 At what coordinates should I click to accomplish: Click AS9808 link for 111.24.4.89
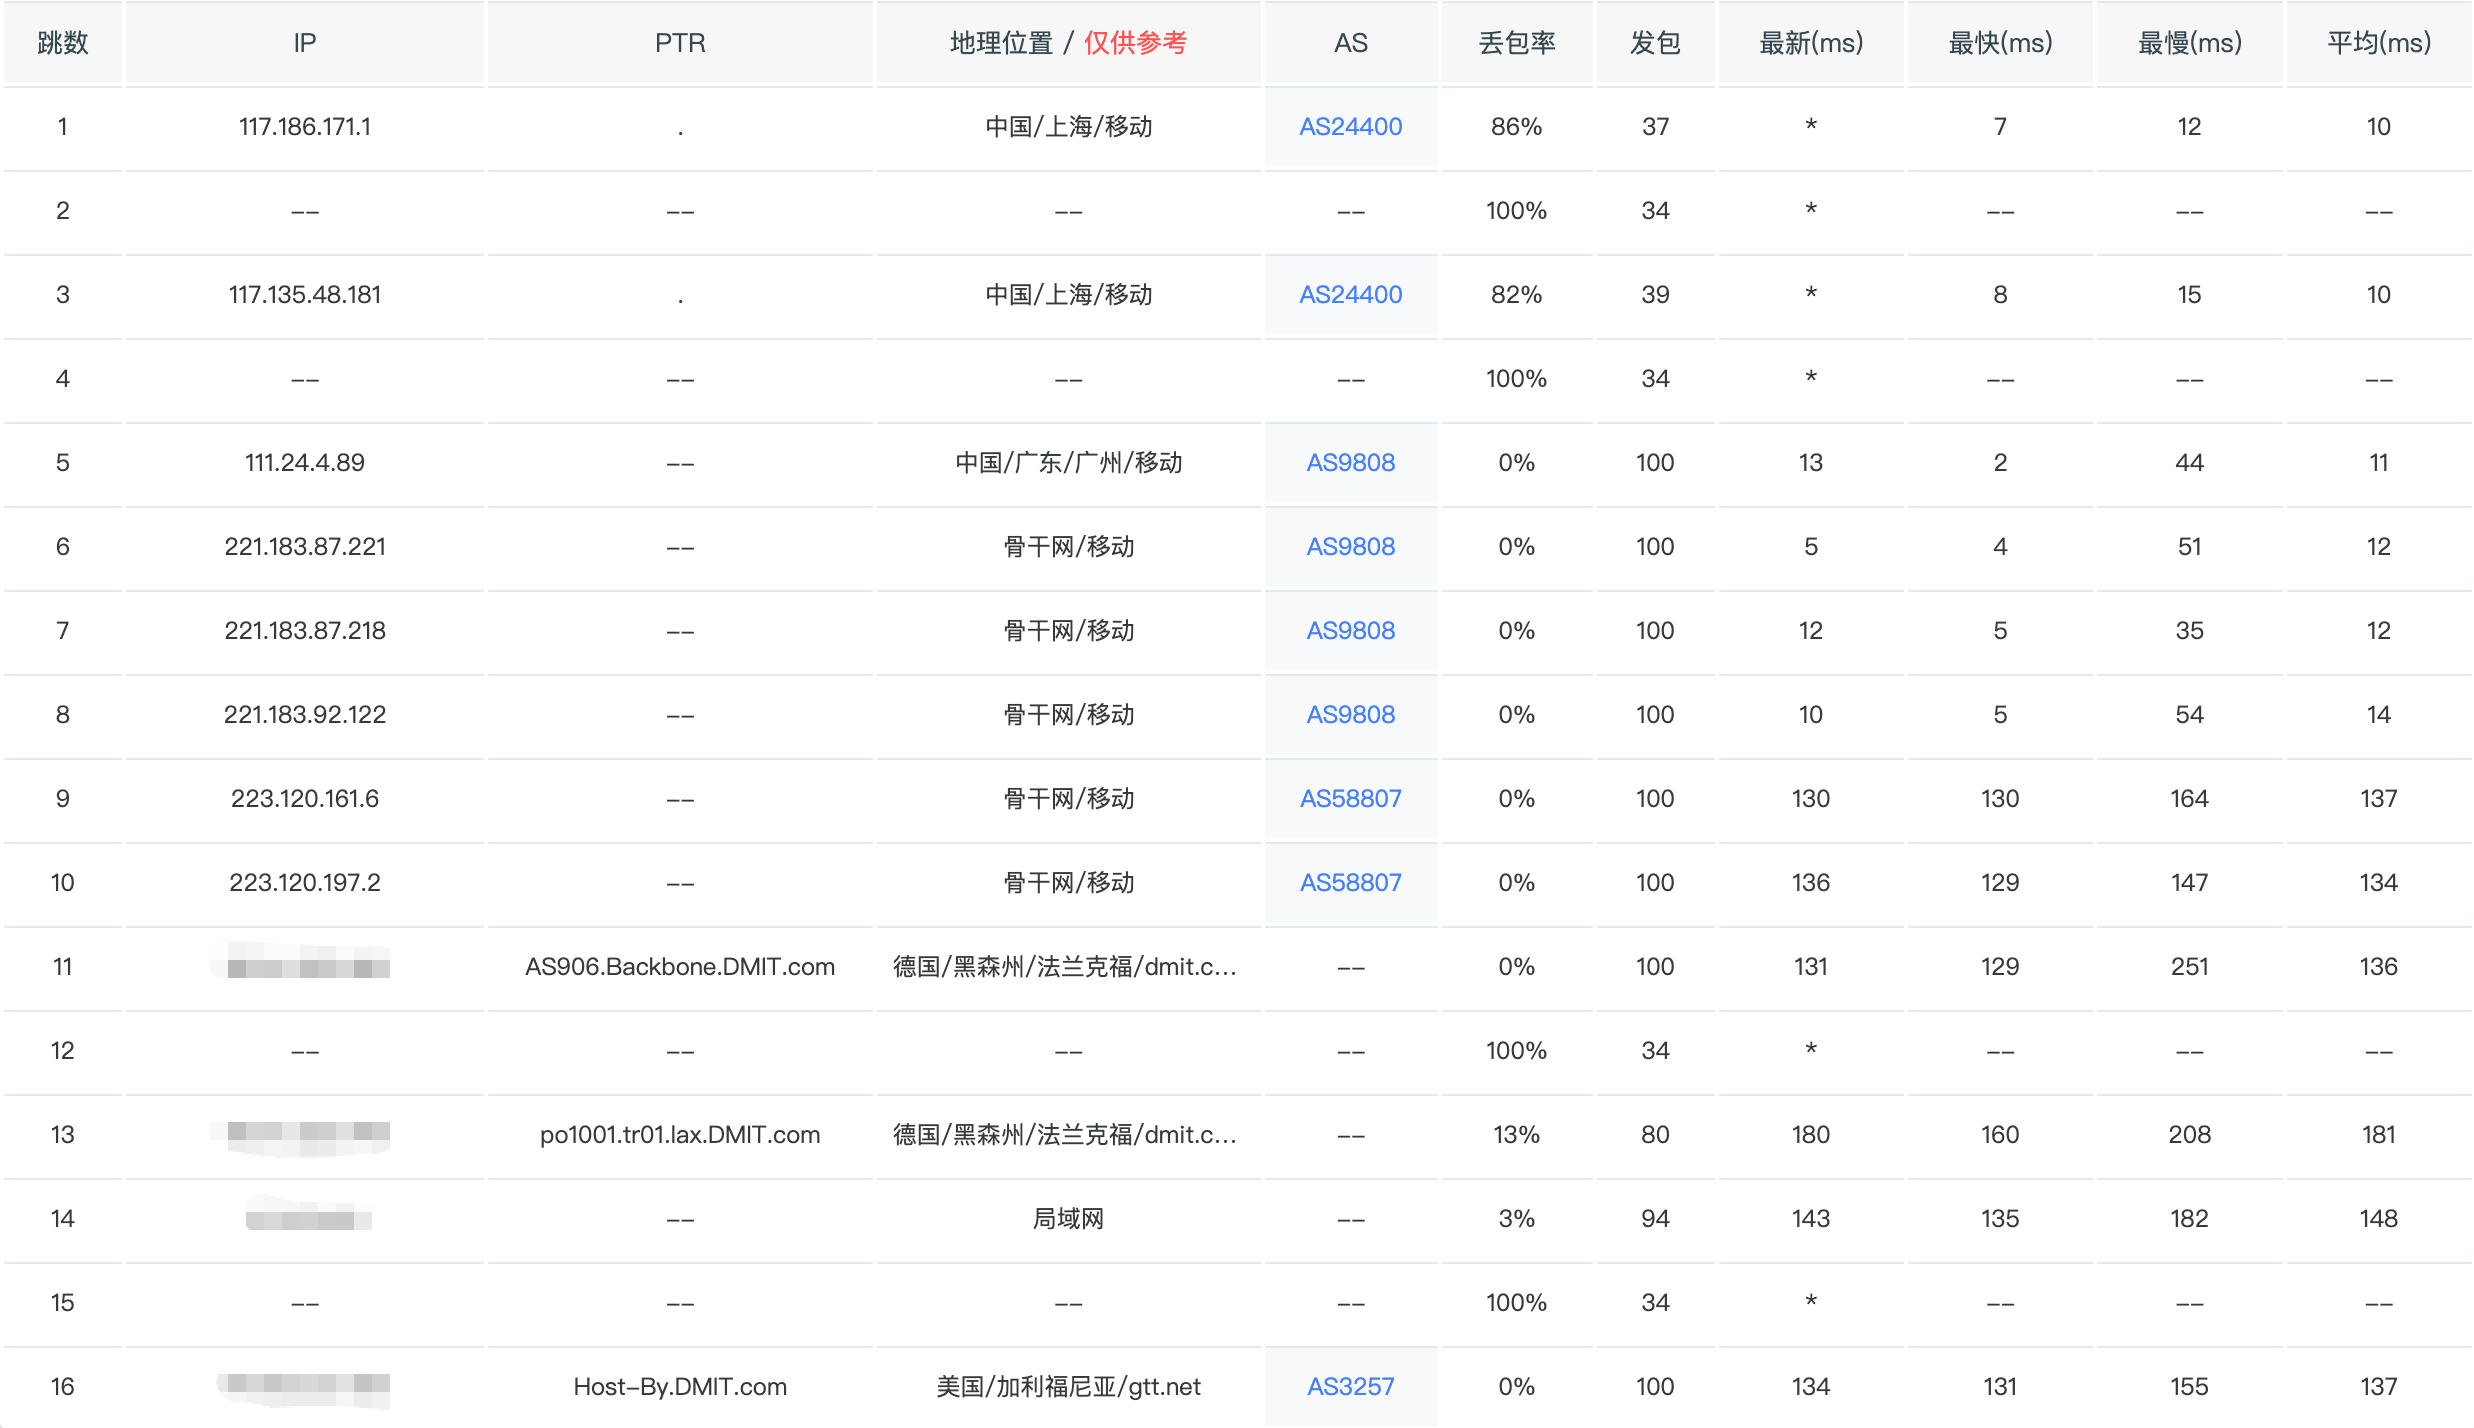(1350, 463)
